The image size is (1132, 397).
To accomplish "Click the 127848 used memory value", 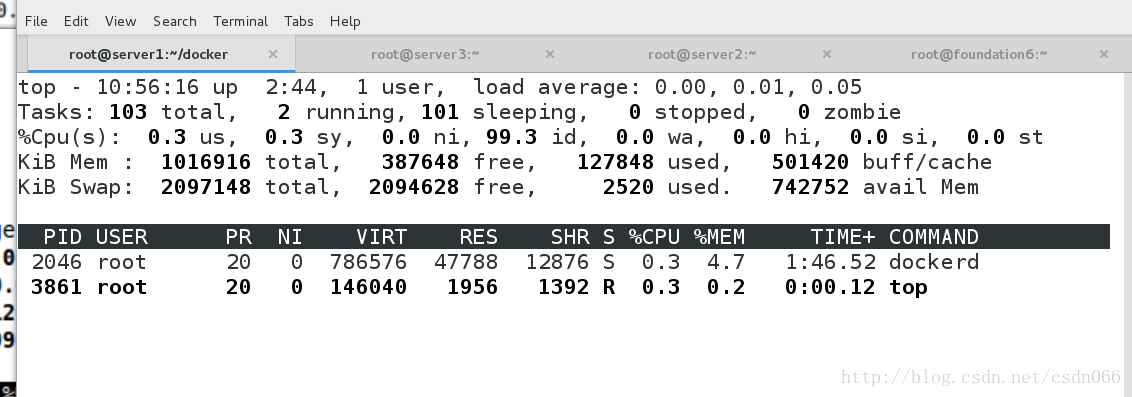I will [x=615, y=162].
